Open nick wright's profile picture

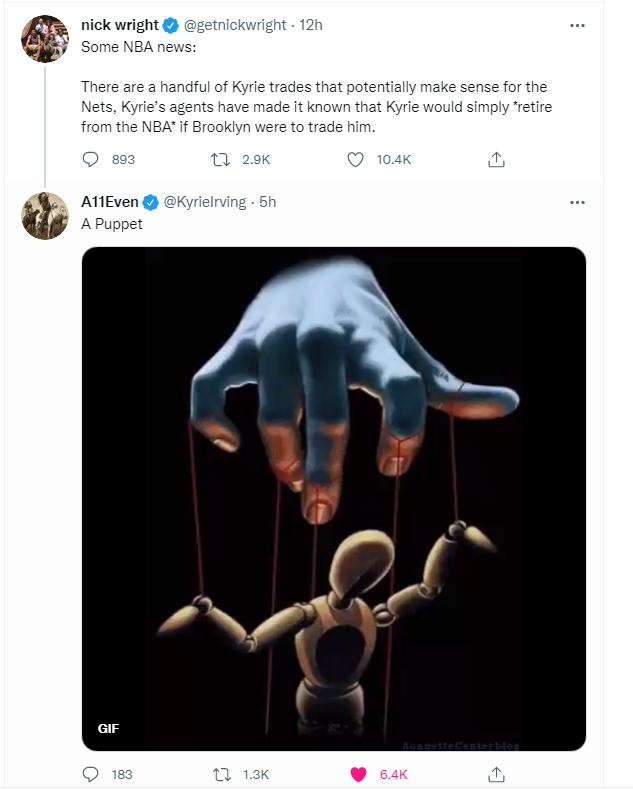pyautogui.click(x=45, y=39)
